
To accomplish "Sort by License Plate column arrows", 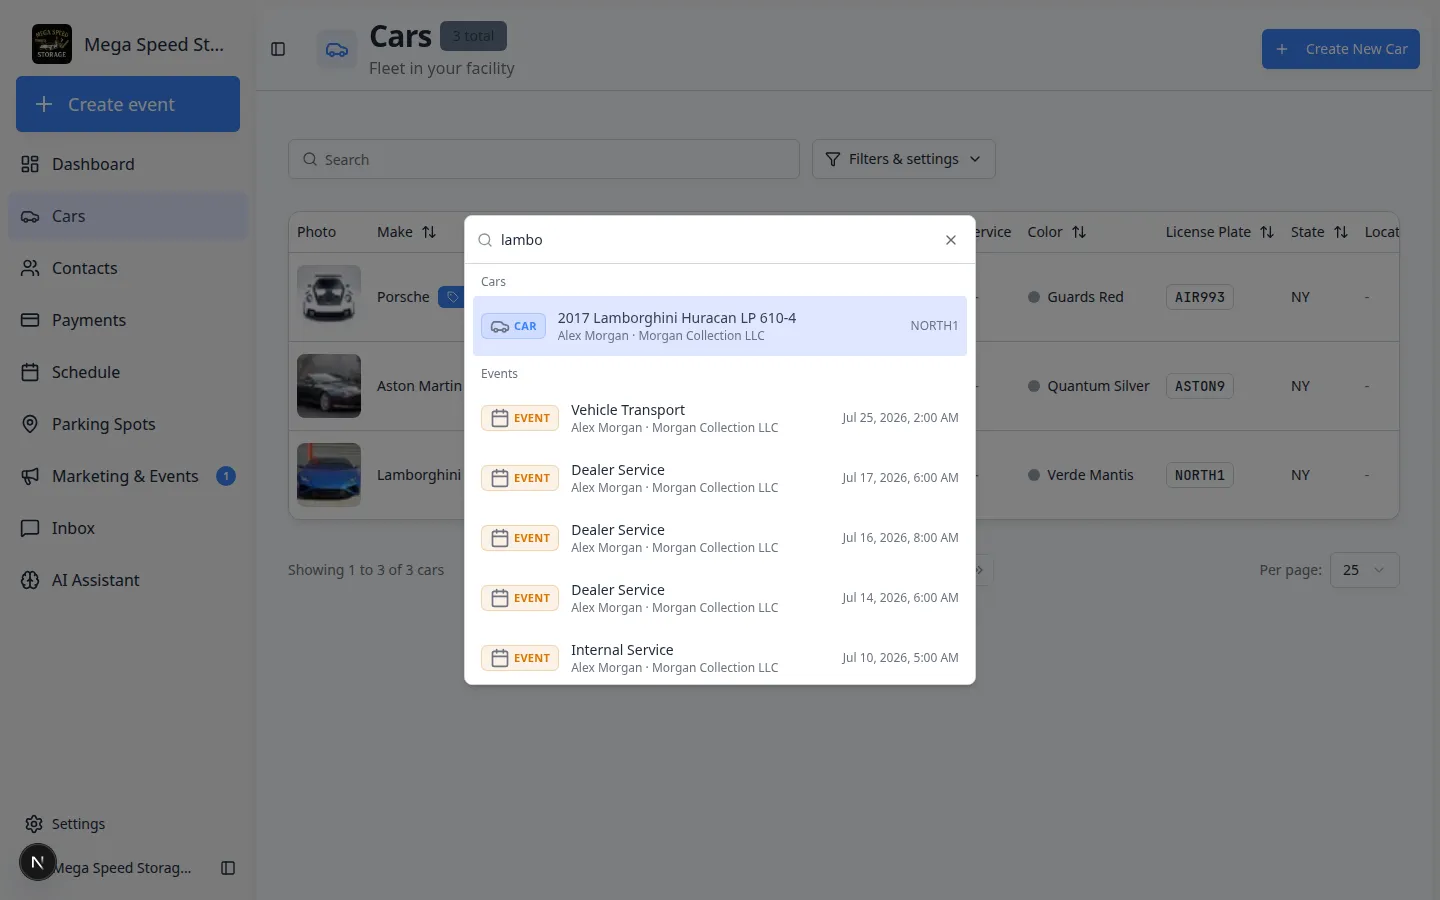I will [1267, 232].
